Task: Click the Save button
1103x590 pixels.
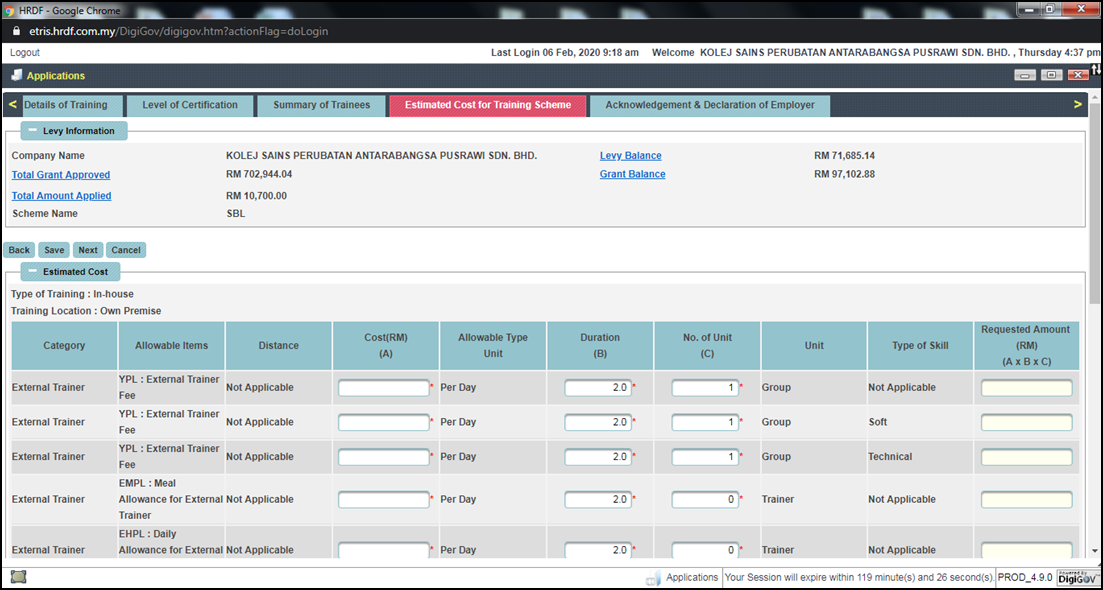Action: (x=54, y=250)
